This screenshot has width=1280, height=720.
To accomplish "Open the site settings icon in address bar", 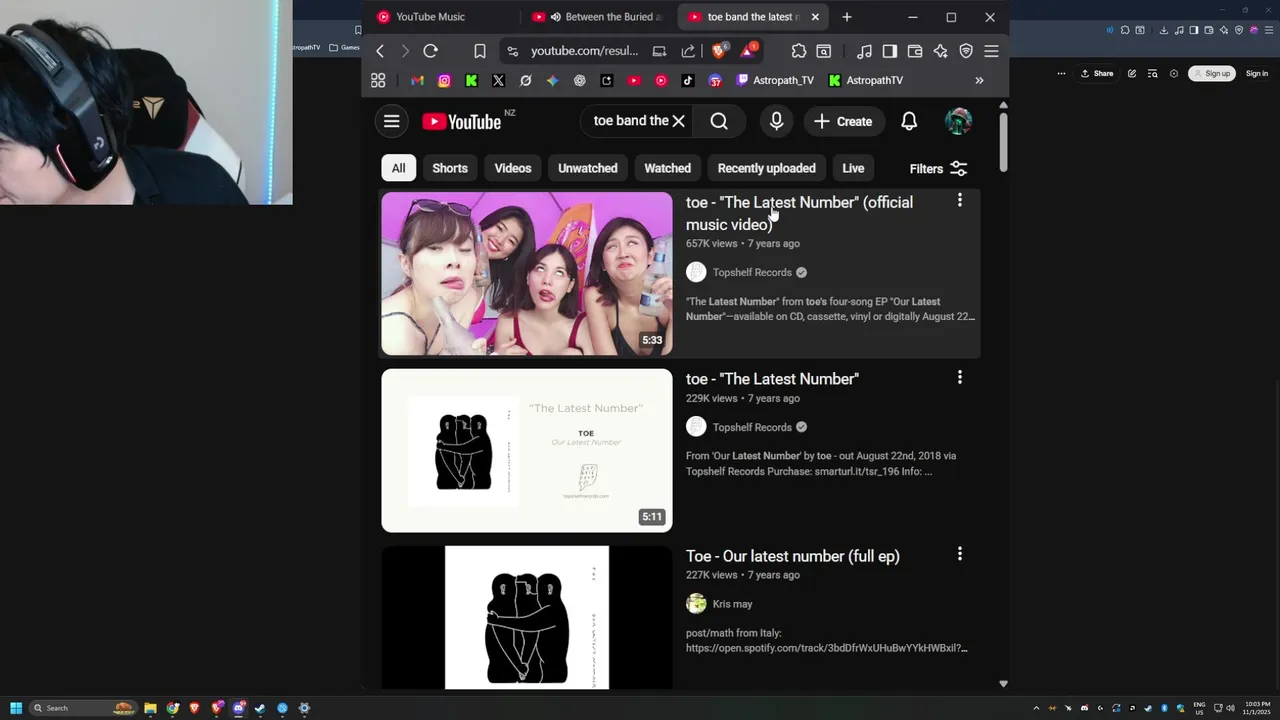I will pos(513,51).
